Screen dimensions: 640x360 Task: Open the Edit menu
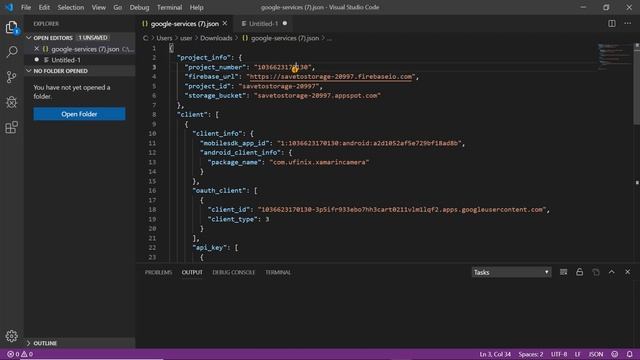click(44, 7)
